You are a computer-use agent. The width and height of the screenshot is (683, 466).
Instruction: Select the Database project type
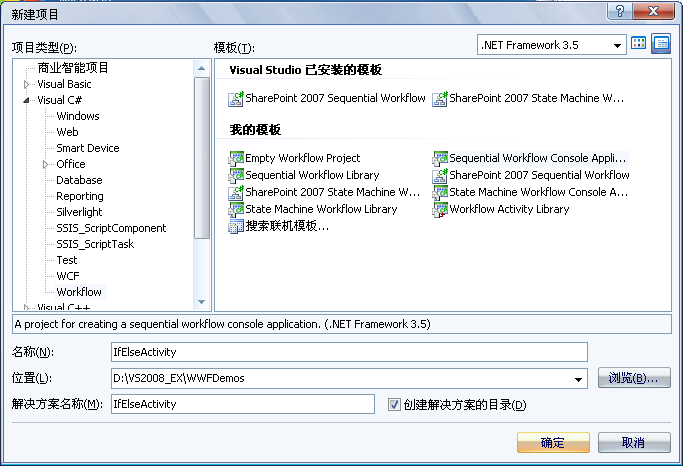(x=79, y=180)
